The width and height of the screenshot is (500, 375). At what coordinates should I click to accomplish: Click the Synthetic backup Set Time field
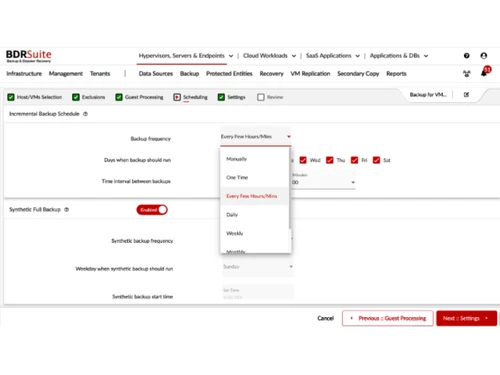tap(258, 293)
